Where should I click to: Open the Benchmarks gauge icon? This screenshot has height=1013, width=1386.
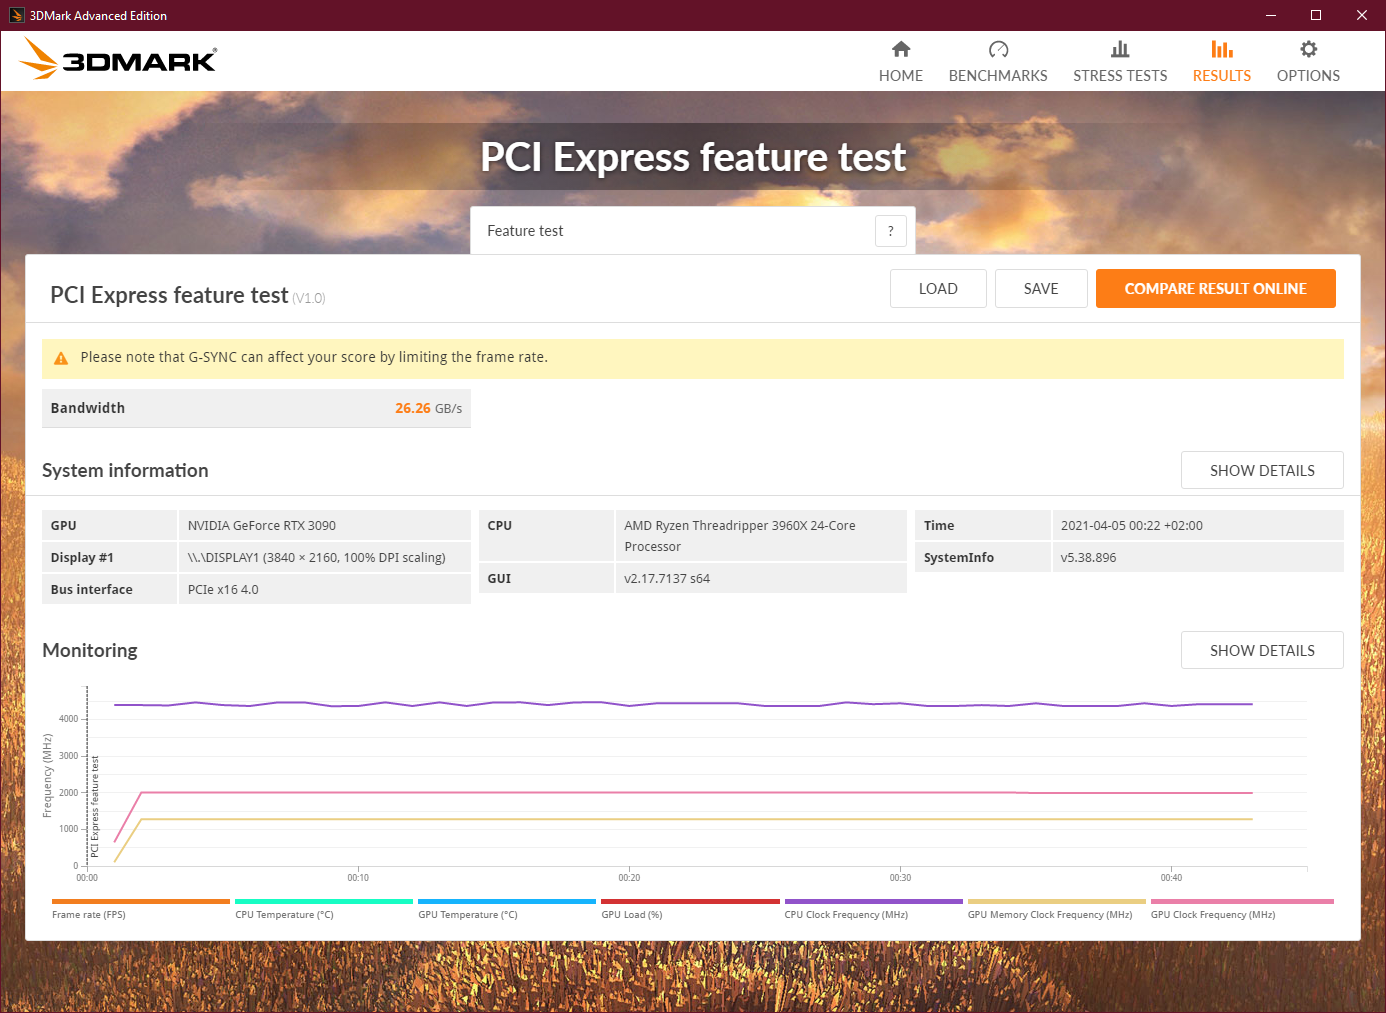998,49
